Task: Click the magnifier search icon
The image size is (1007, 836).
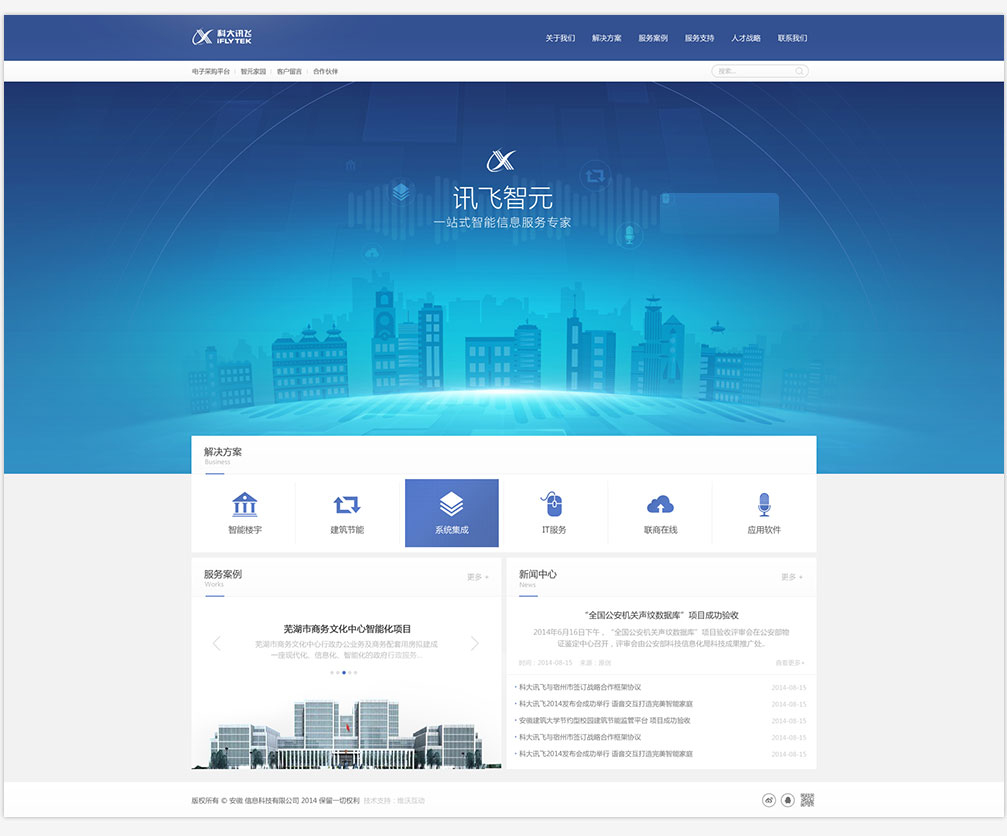Action: [800, 71]
